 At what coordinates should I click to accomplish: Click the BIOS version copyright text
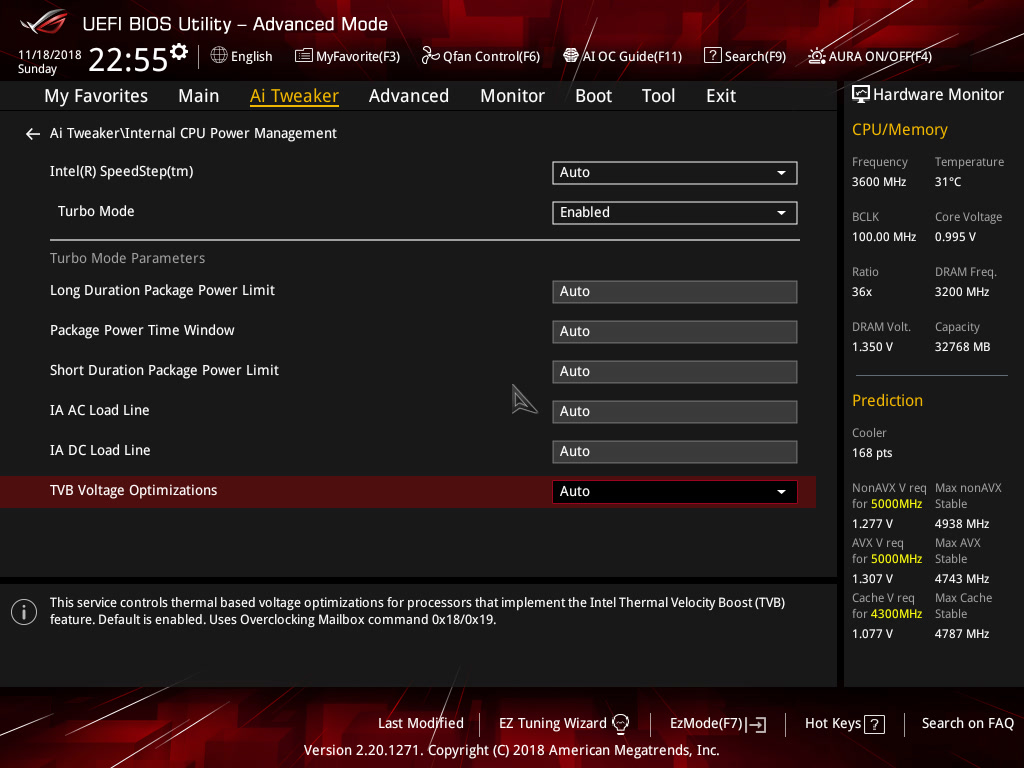point(511,750)
